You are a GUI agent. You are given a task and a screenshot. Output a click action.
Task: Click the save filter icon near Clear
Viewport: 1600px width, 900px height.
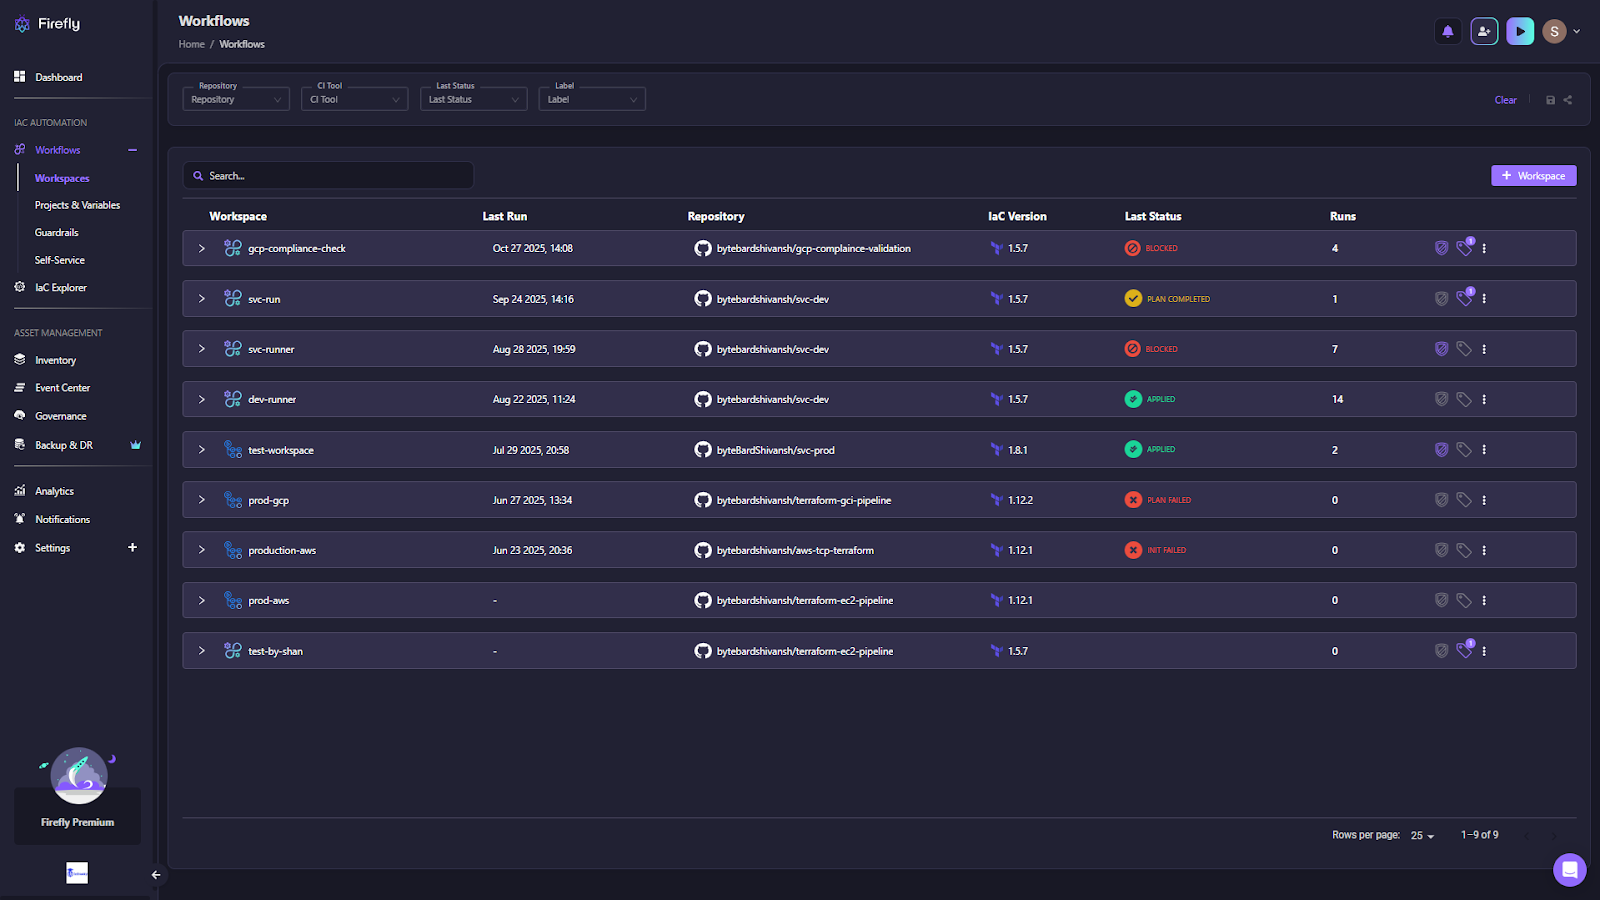click(x=1550, y=100)
